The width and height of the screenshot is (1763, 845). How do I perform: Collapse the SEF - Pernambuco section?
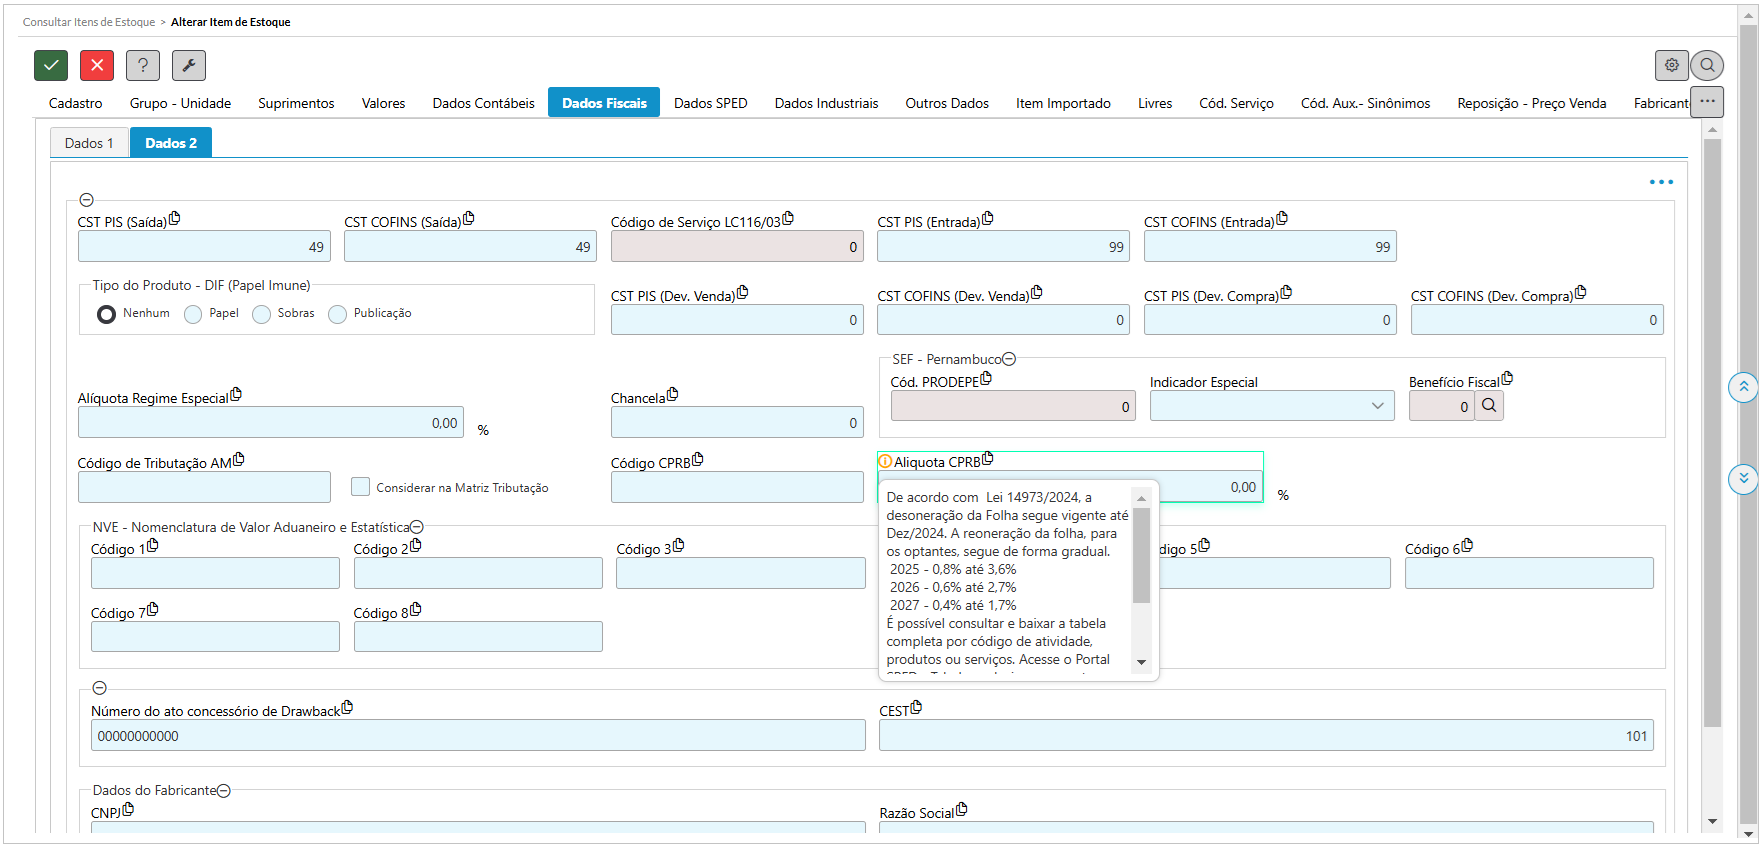(x=1009, y=359)
